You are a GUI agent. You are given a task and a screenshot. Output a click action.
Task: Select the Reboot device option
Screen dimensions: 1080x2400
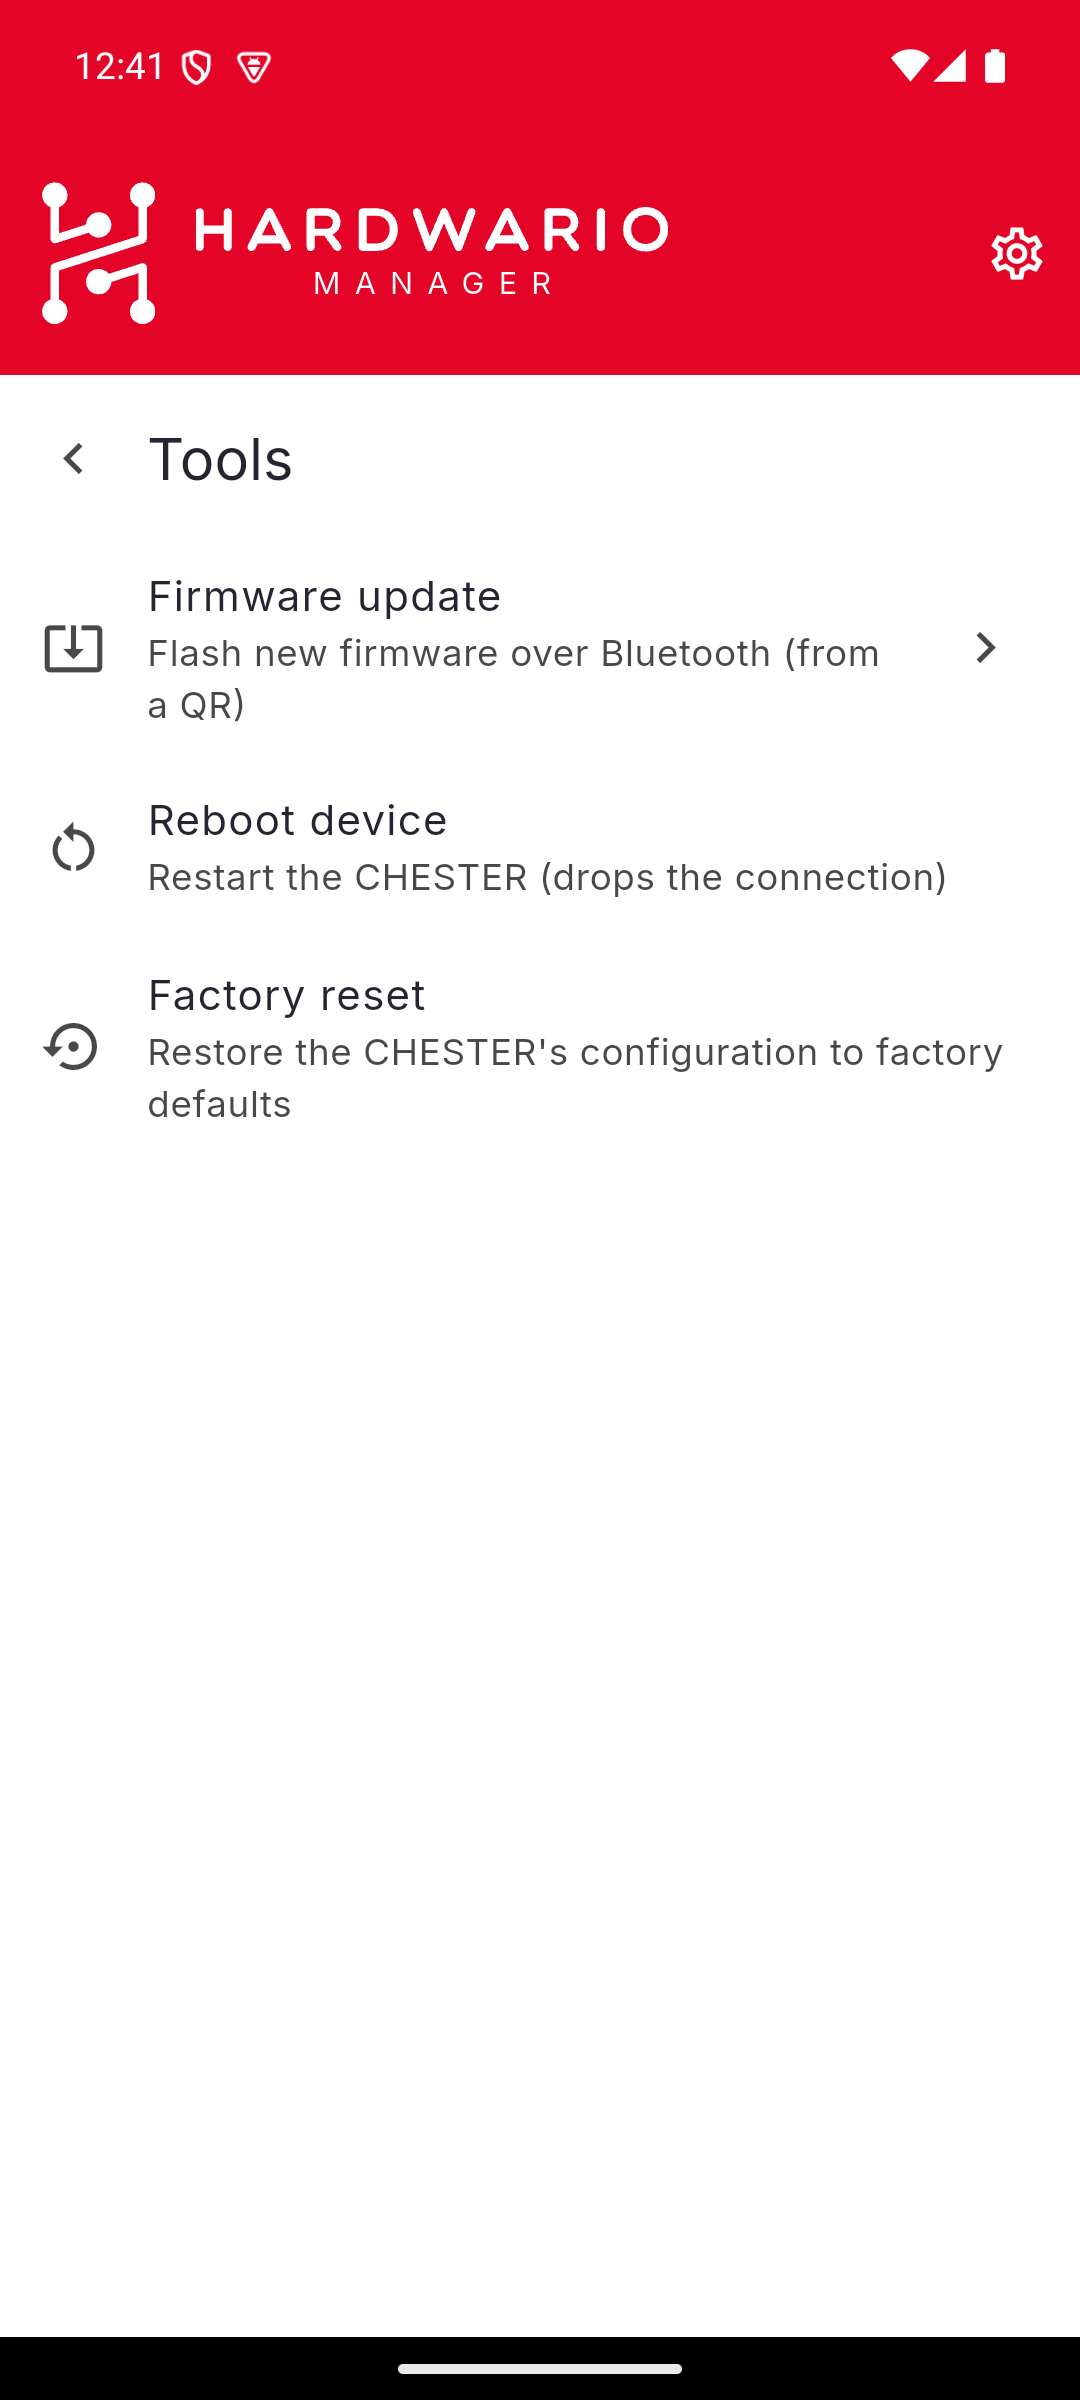(540, 848)
